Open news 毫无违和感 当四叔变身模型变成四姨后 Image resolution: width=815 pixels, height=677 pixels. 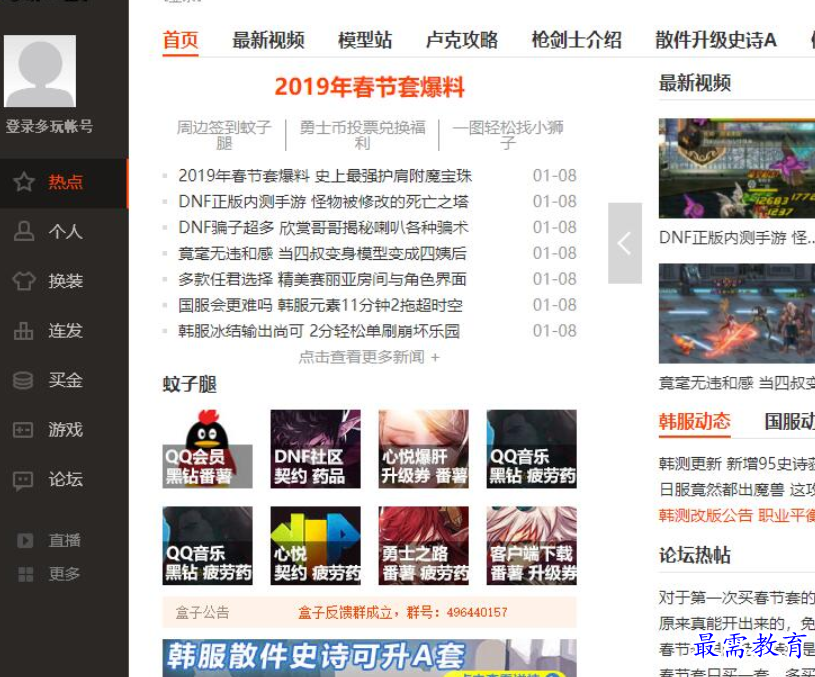[322, 254]
